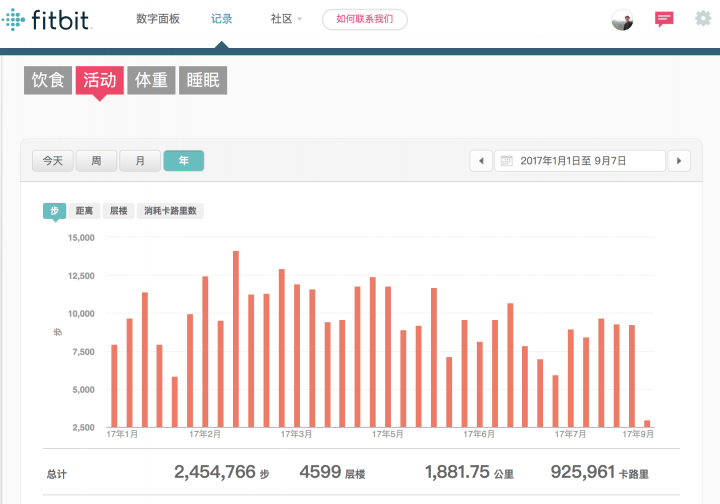Expand the 社区 community dropdown
The image size is (720, 504).
(286, 19)
